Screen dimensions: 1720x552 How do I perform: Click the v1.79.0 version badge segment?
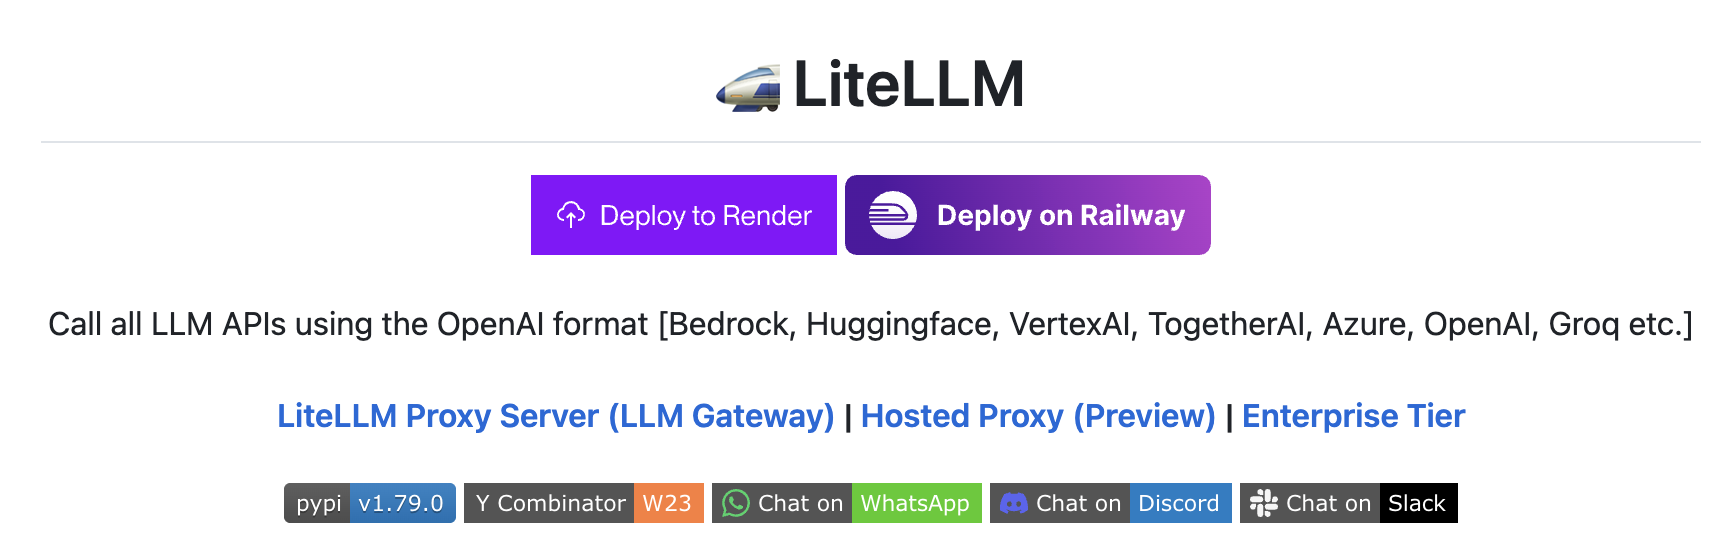(401, 503)
